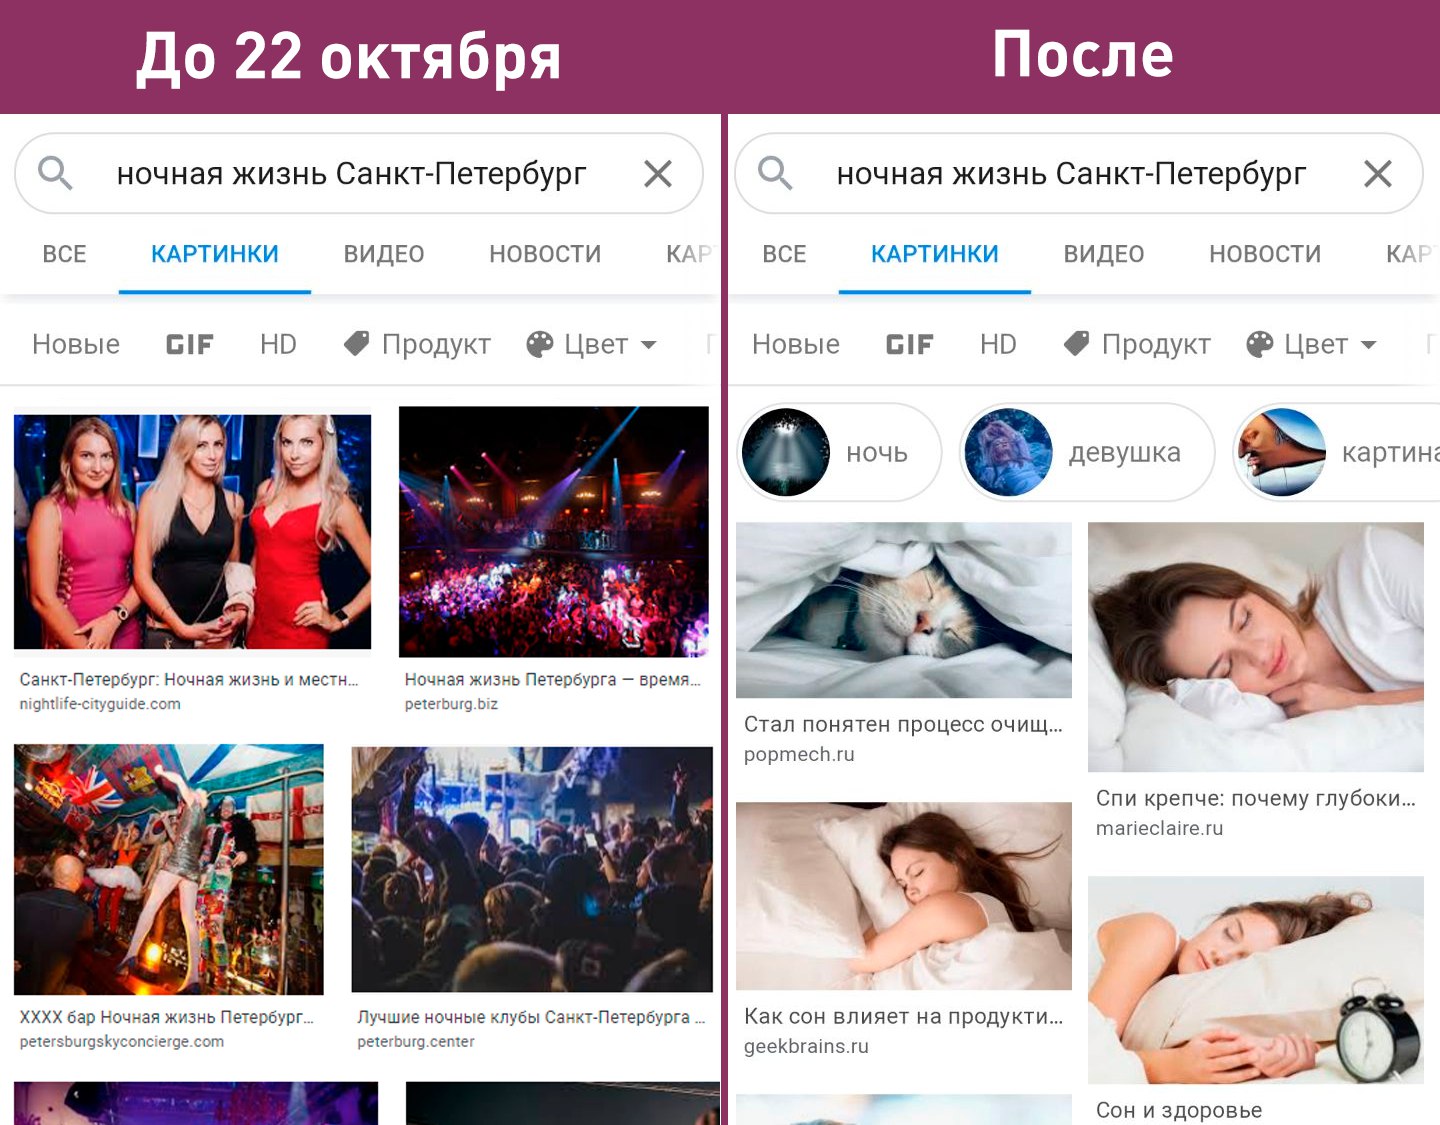Screen dimensions: 1440x1125
Task: Select the ночь suggestion chip
Action: pos(839,452)
